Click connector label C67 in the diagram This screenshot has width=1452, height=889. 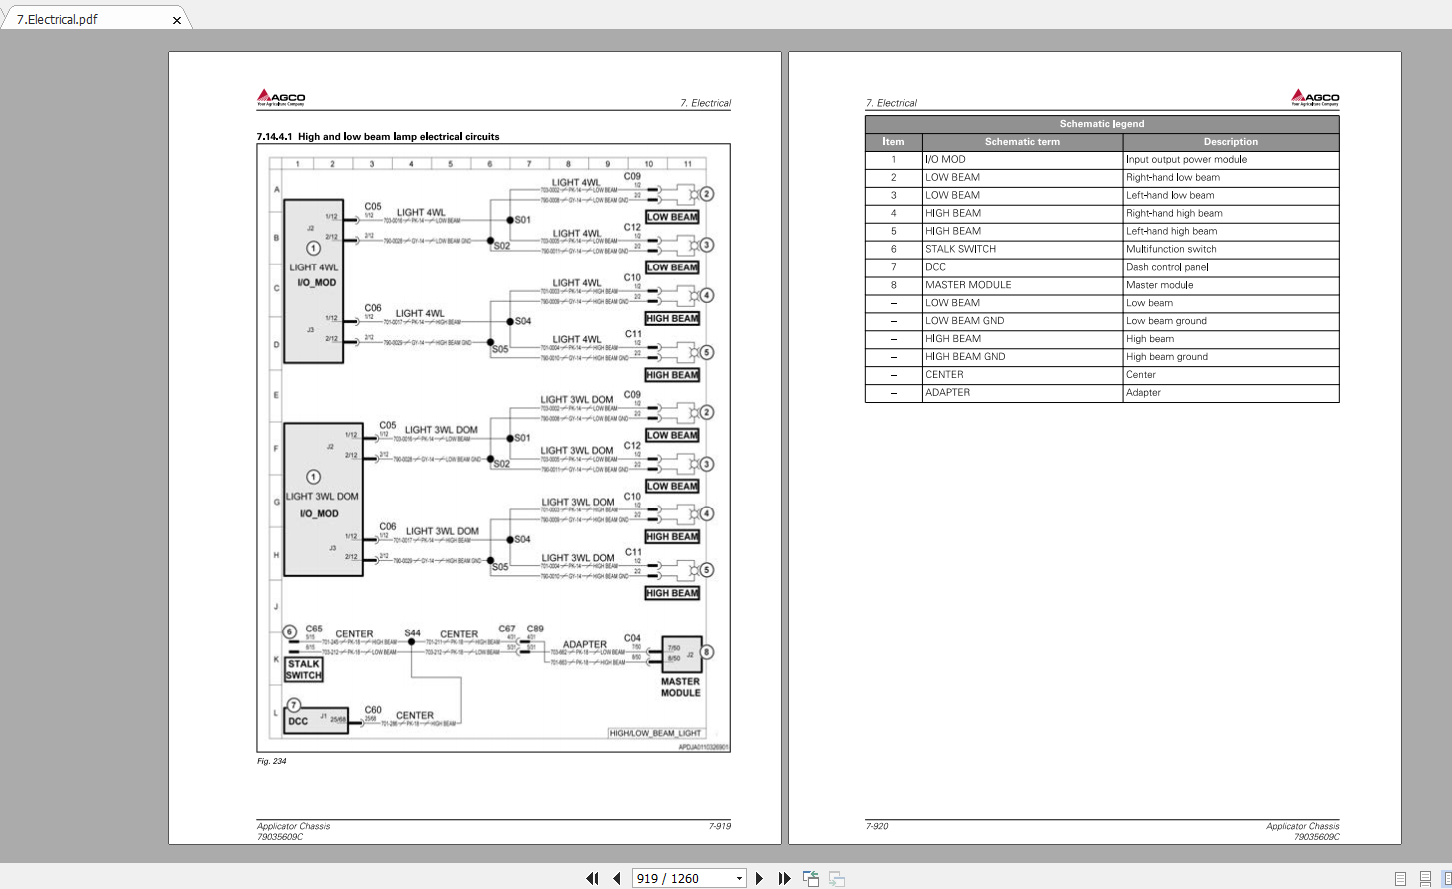507,628
